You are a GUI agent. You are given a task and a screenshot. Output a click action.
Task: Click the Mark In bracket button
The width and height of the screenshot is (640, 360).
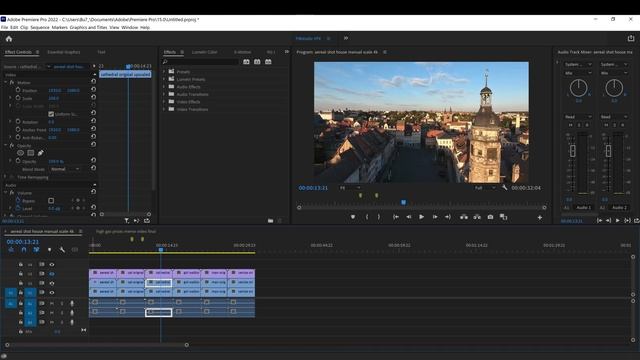[367, 217]
